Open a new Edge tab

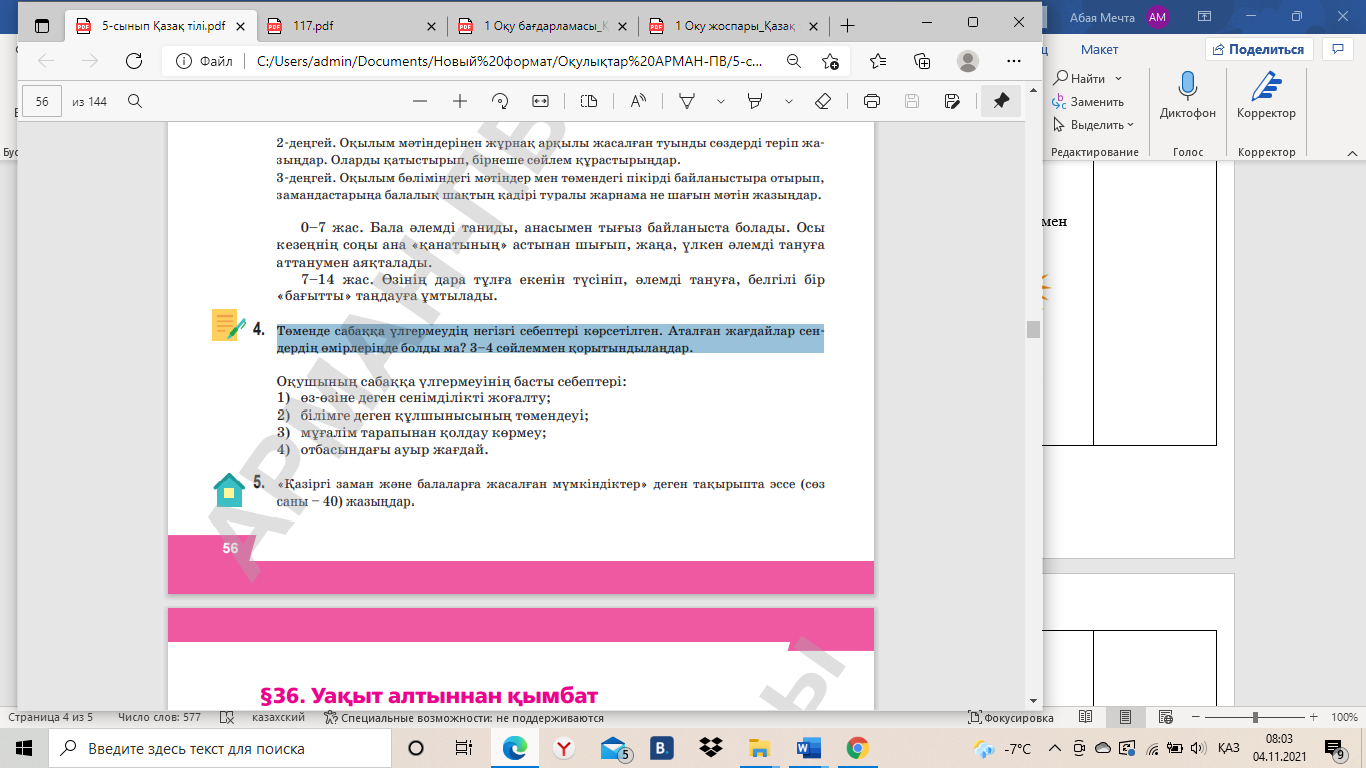[848, 26]
